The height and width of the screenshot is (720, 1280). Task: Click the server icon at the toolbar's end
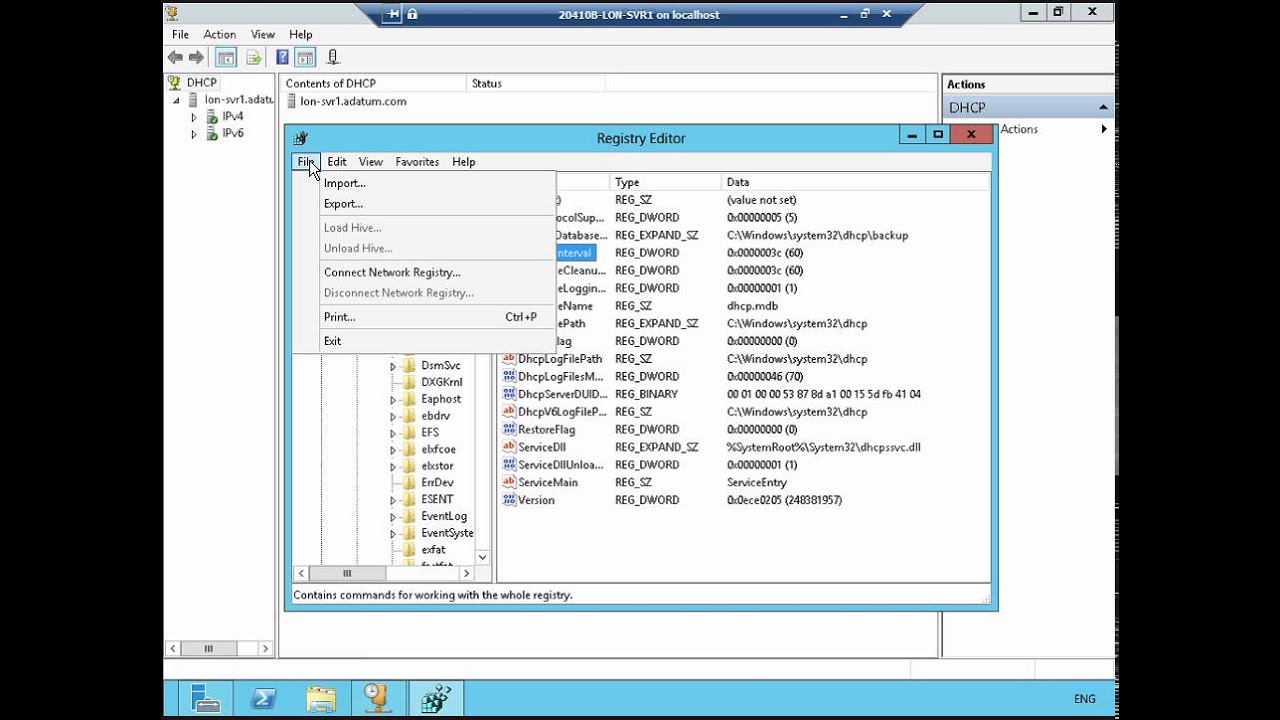click(x=333, y=58)
